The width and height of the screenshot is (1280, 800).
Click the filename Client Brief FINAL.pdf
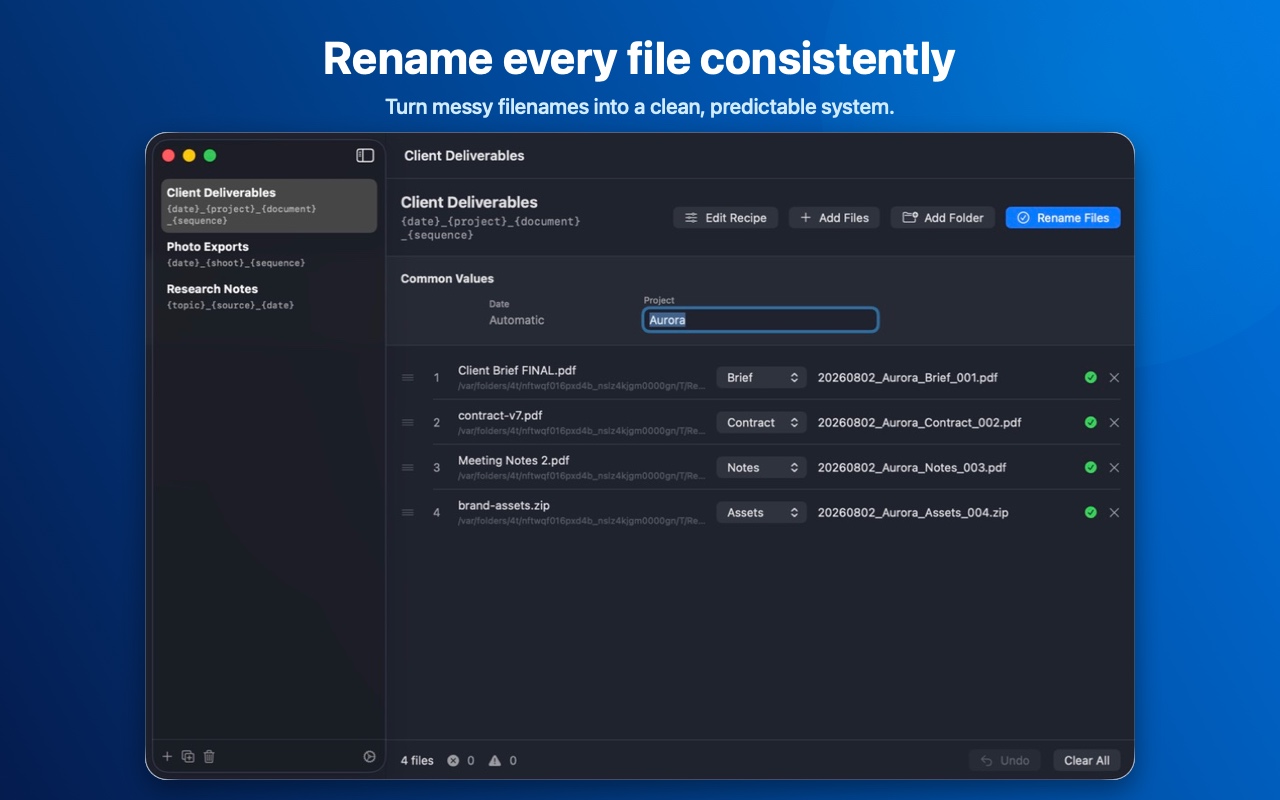[x=517, y=370]
